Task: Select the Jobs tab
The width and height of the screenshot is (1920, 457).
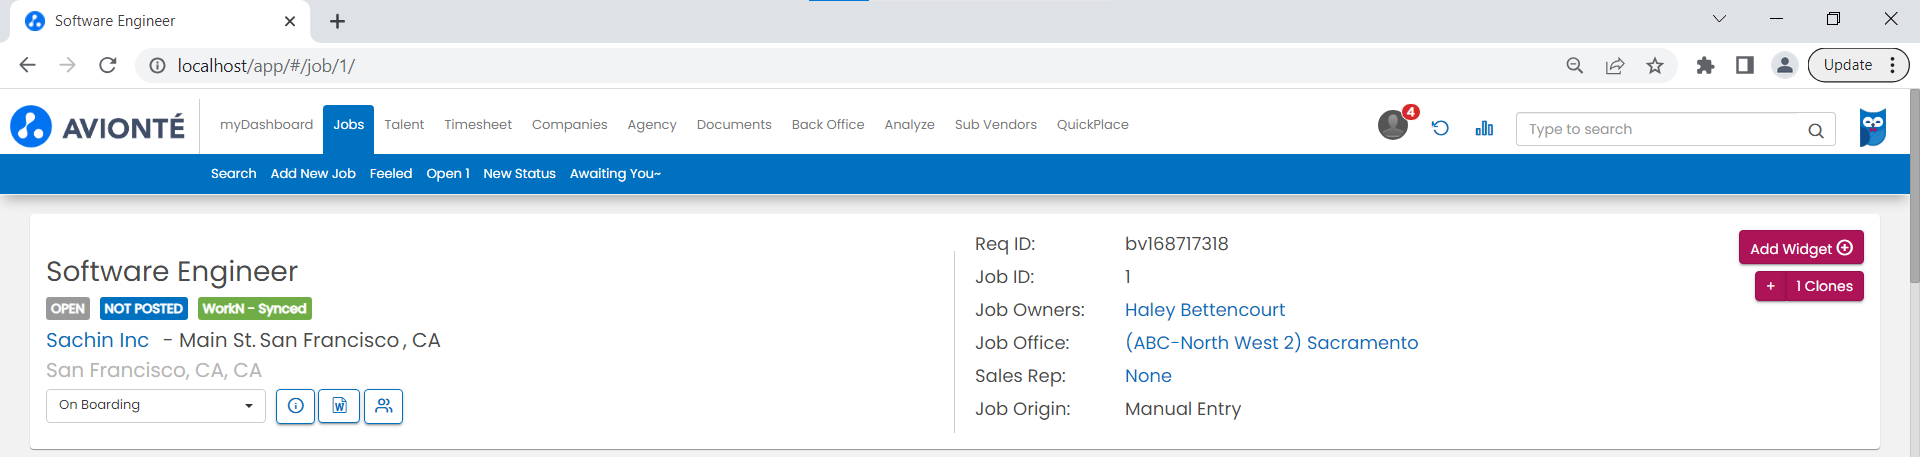Action: (x=348, y=128)
